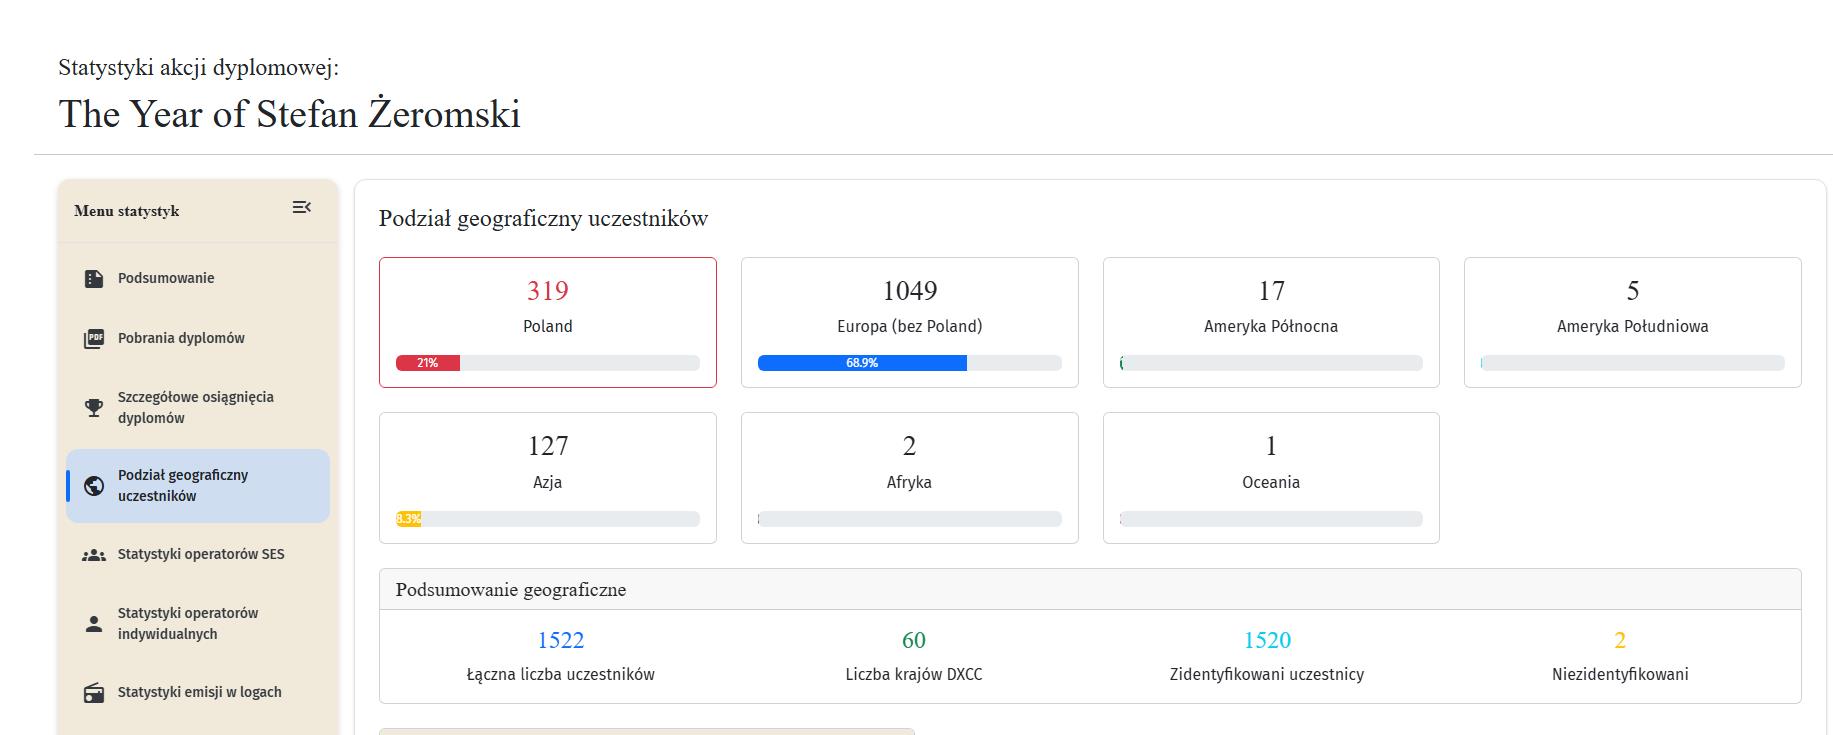Click the Ameryka Północna card

click(x=1270, y=320)
